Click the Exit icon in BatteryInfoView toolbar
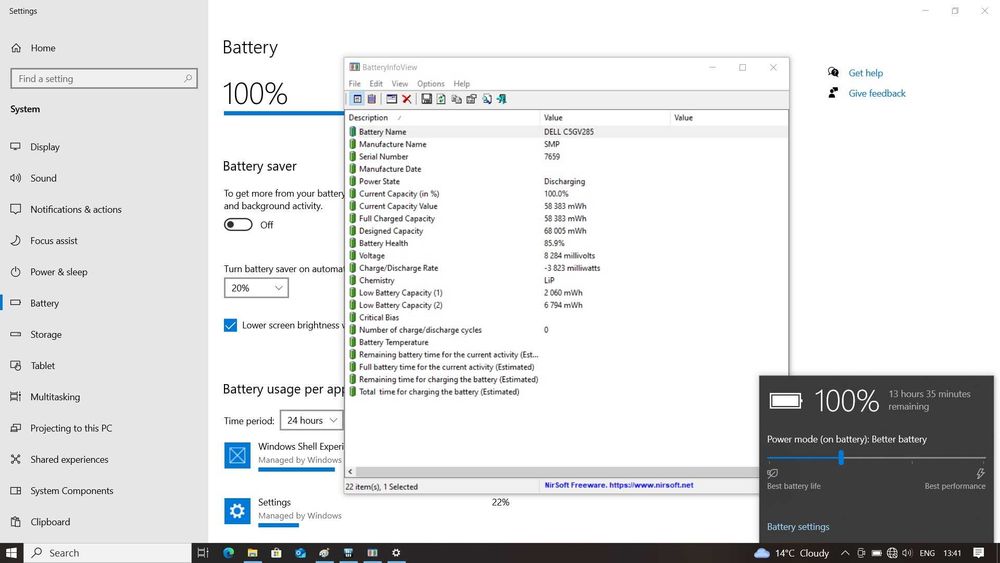 pyautogui.click(x=501, y=99)
